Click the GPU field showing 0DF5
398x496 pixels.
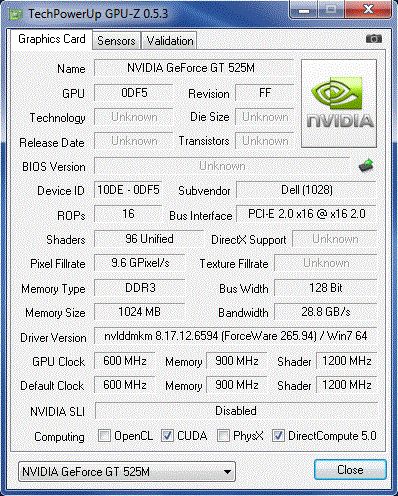point(134,93)
